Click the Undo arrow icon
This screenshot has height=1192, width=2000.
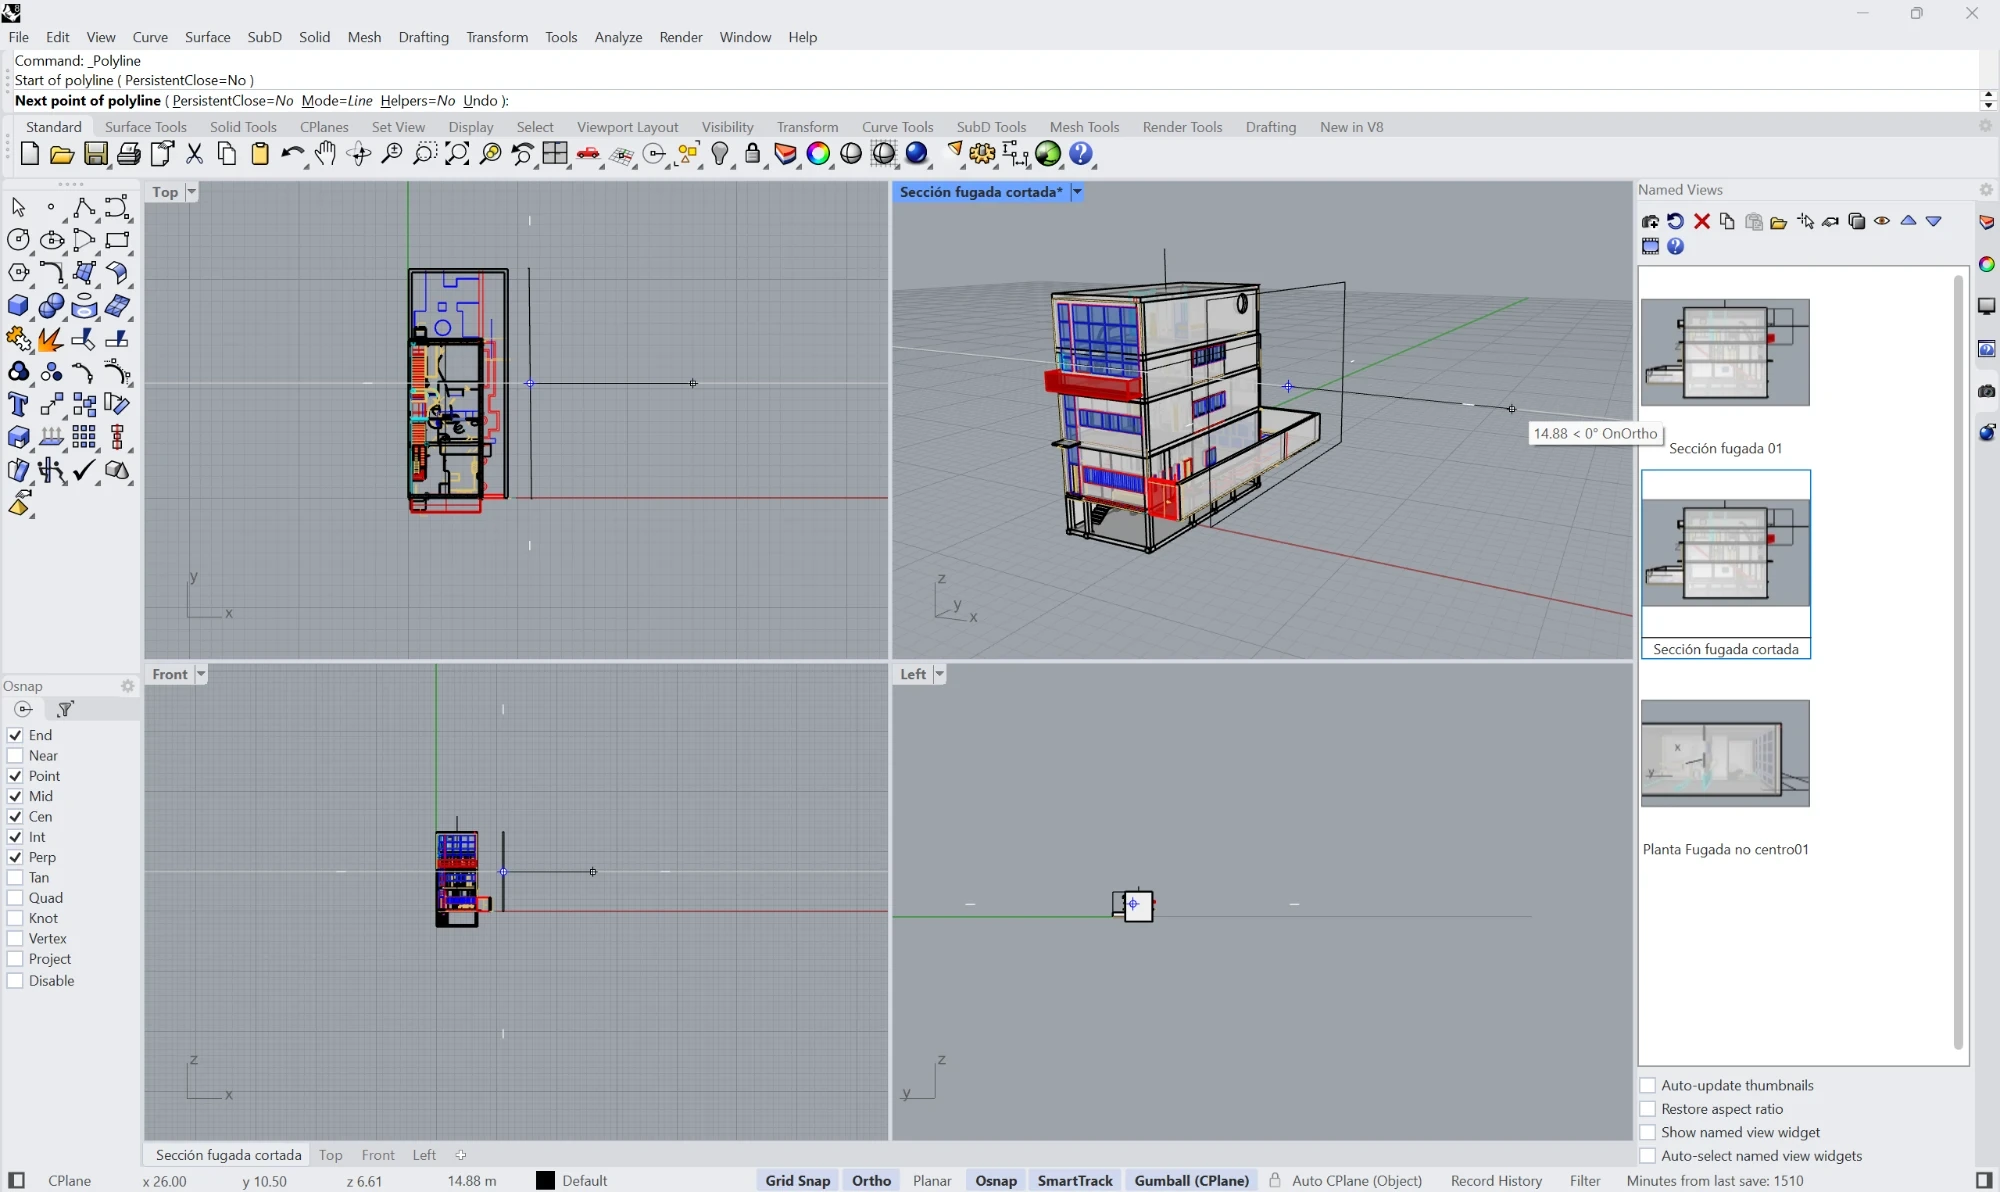292,154
